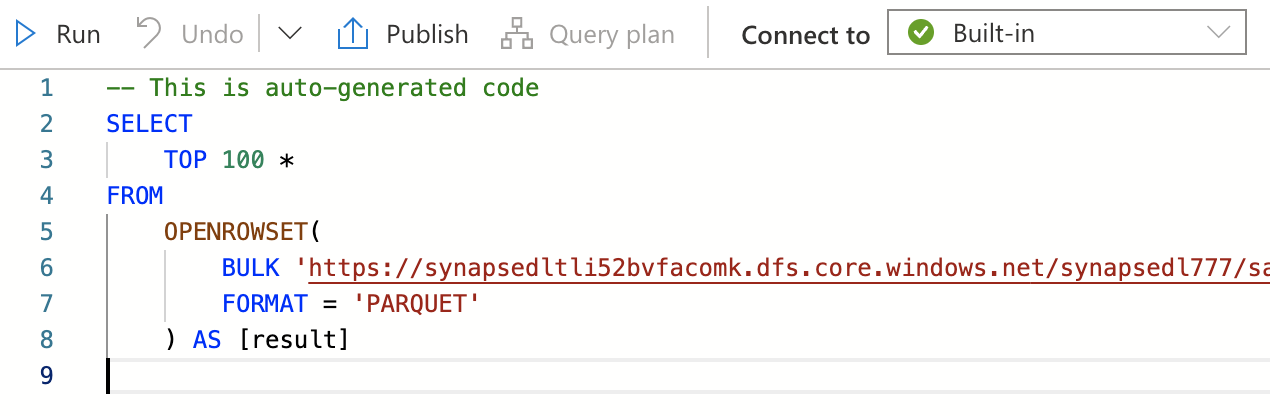Click the Undo curved arrow icon
The width and height of the screenshot is (1270, 416).
click(x=150, y=34)
